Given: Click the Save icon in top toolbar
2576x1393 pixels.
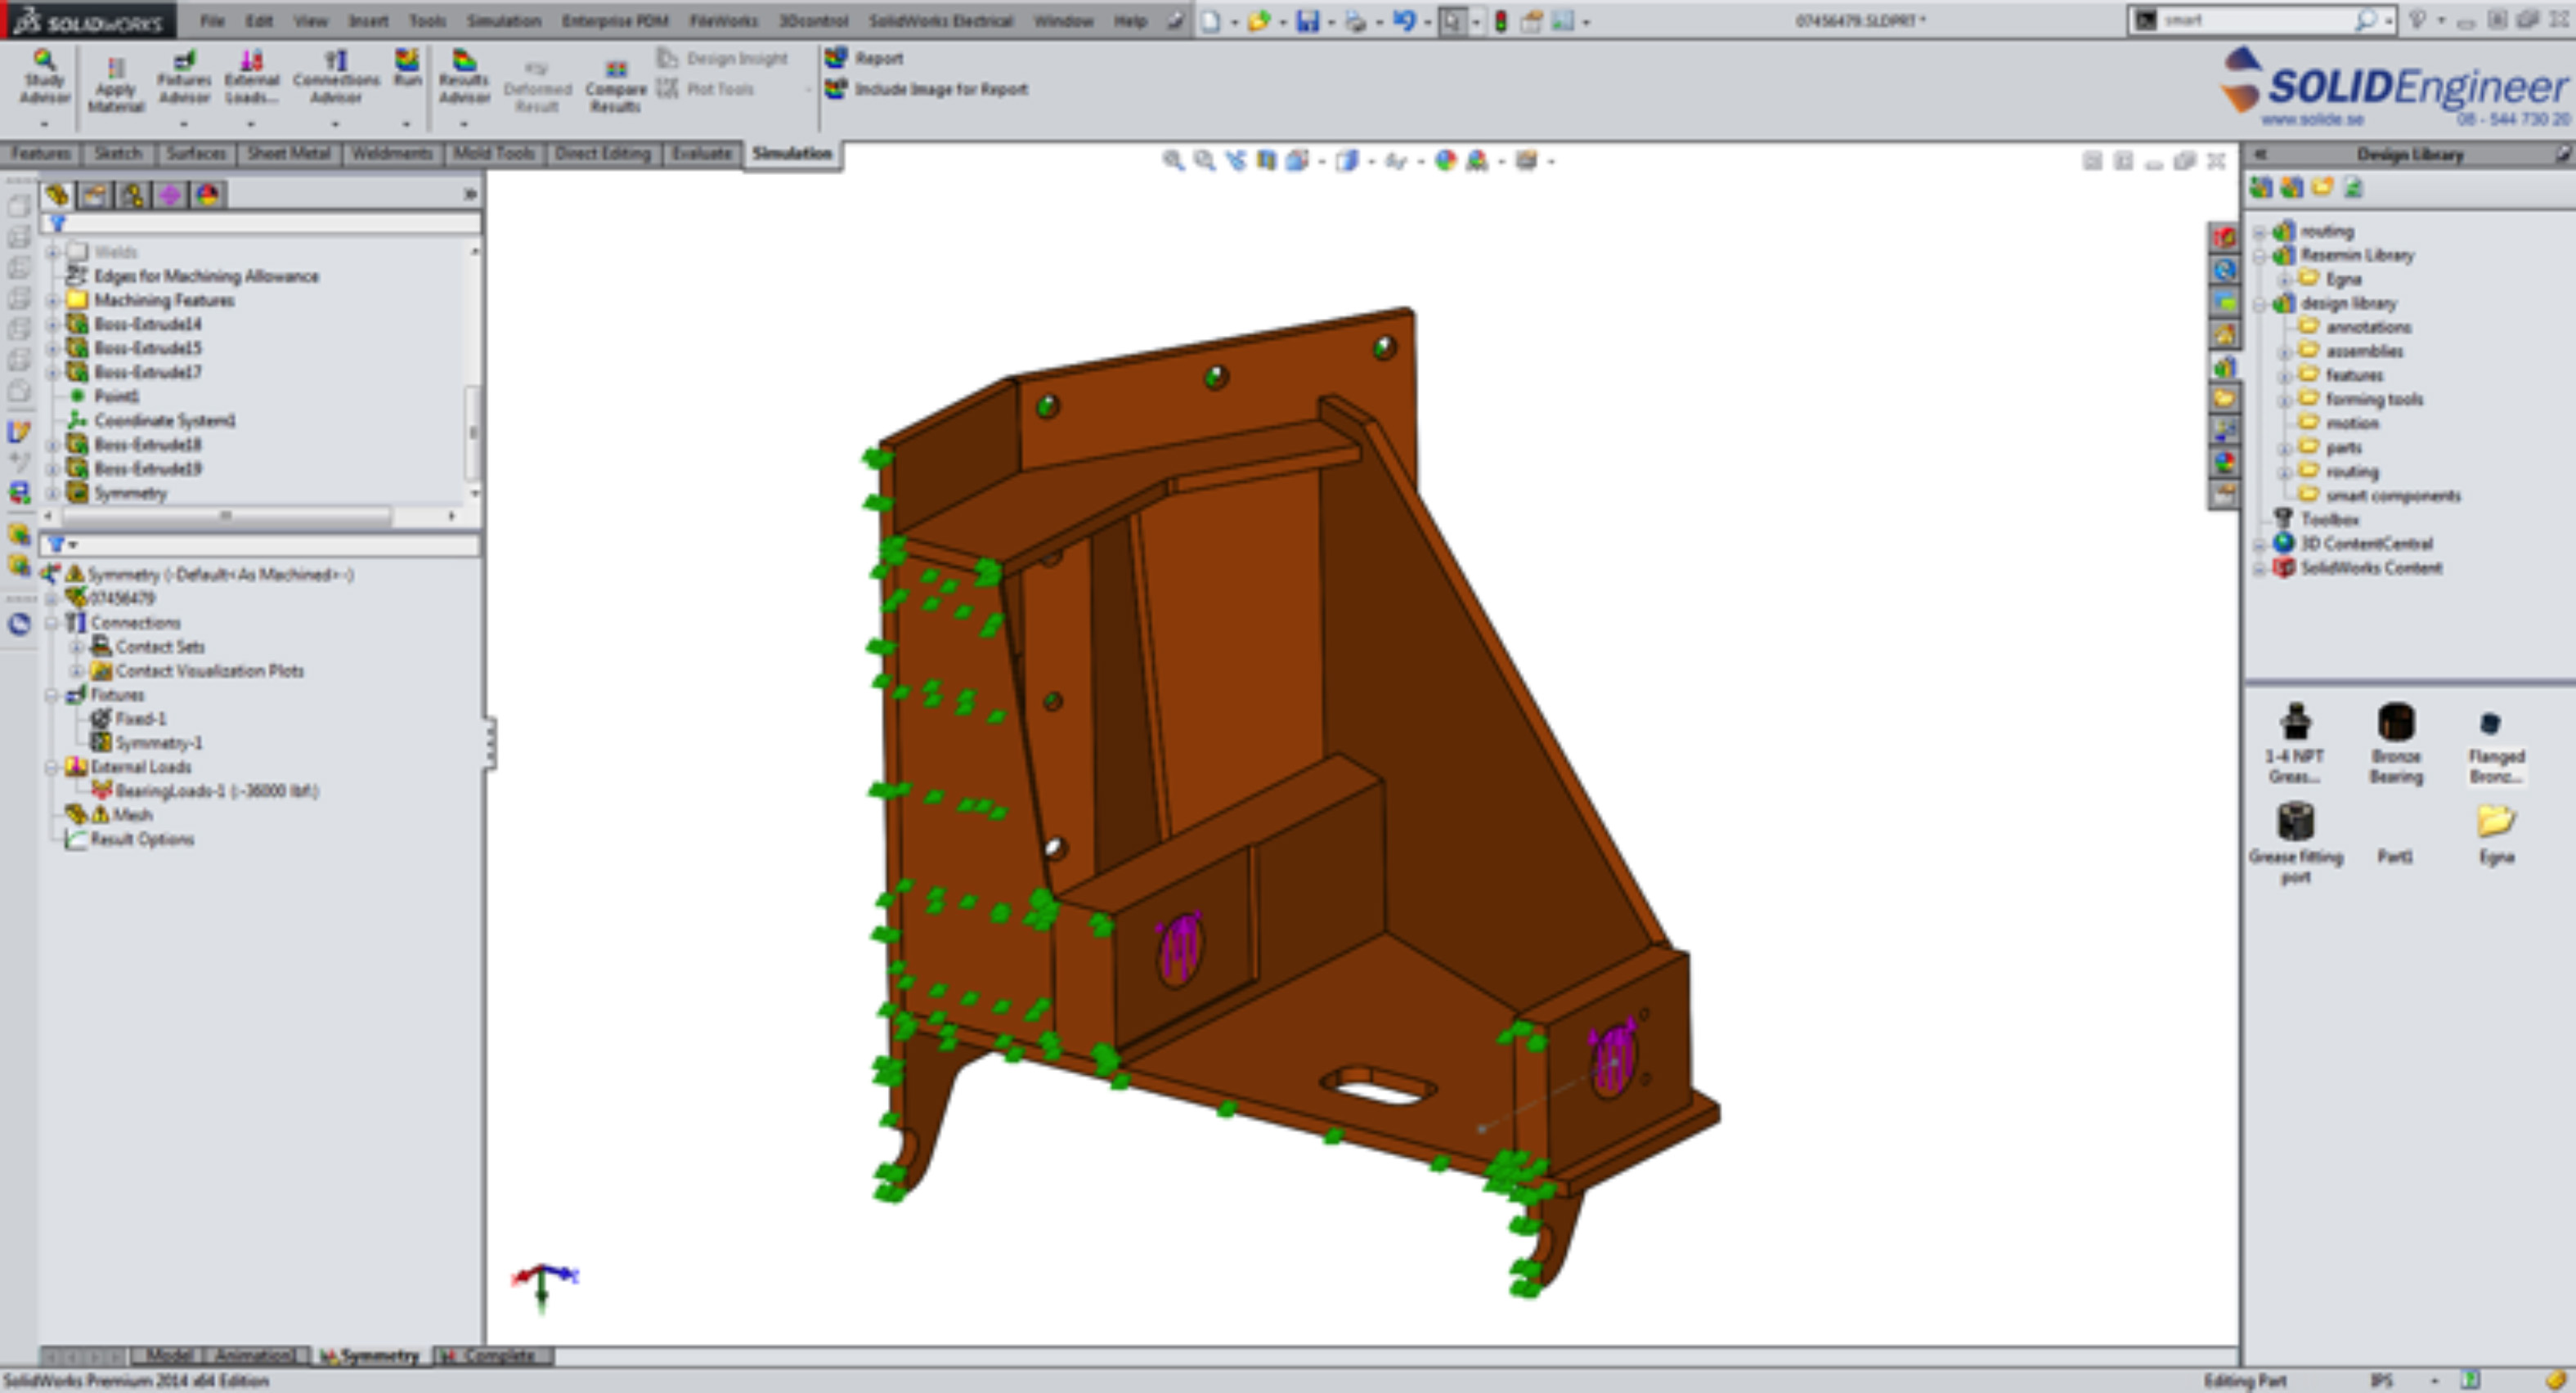Looking at the screenshot, I should [x=1307, y=21].
